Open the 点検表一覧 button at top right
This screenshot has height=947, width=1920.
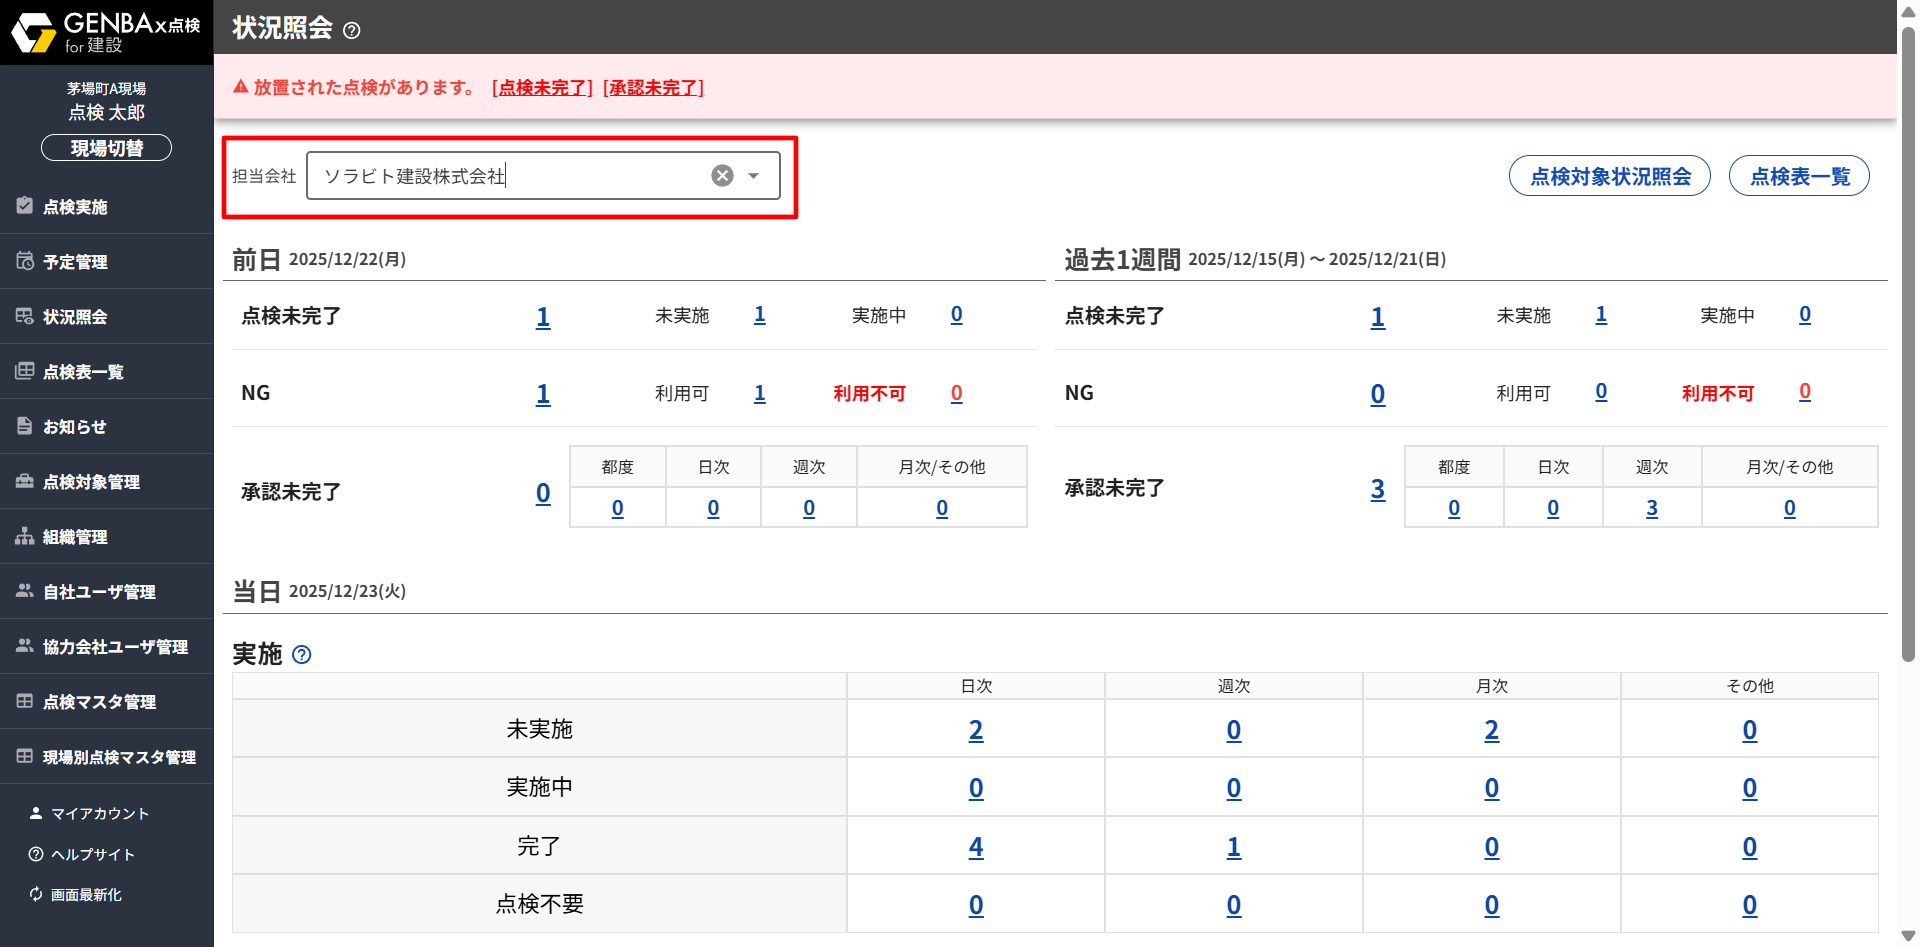tap(1798, 176)
